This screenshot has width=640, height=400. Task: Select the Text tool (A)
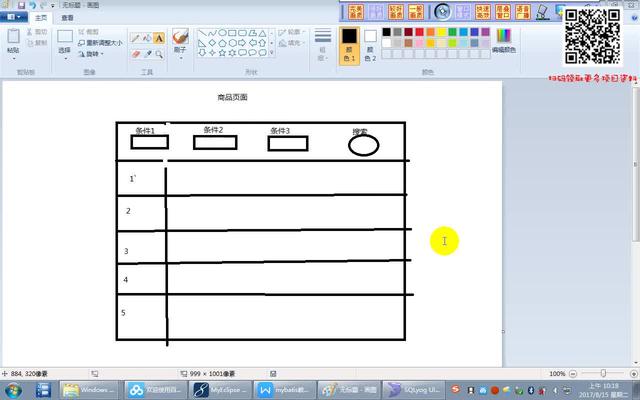(159, 38)
